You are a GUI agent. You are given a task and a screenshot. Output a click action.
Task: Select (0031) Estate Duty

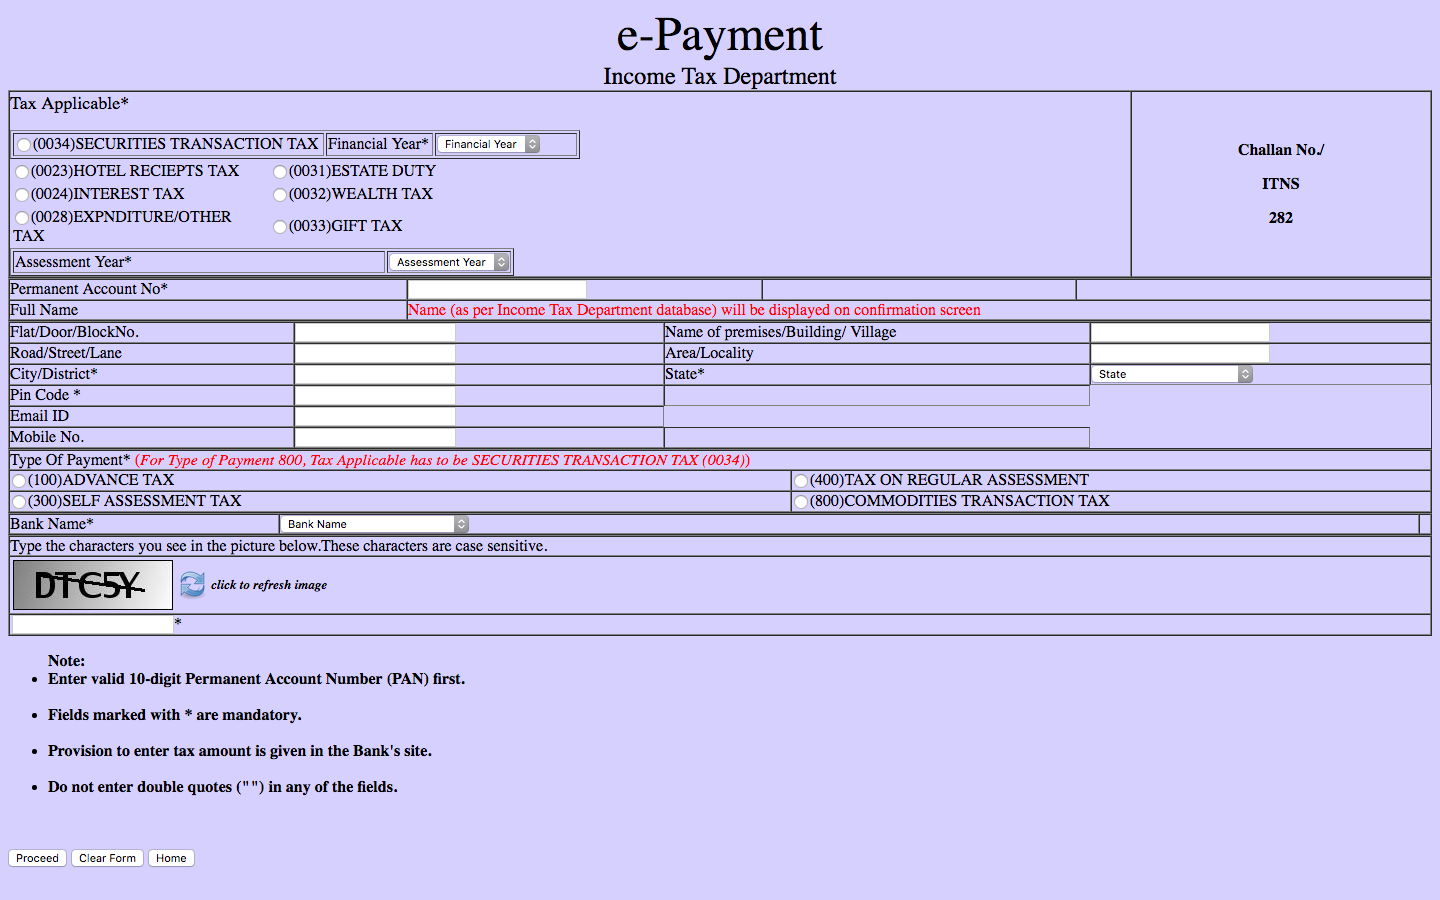pos(280,171)
